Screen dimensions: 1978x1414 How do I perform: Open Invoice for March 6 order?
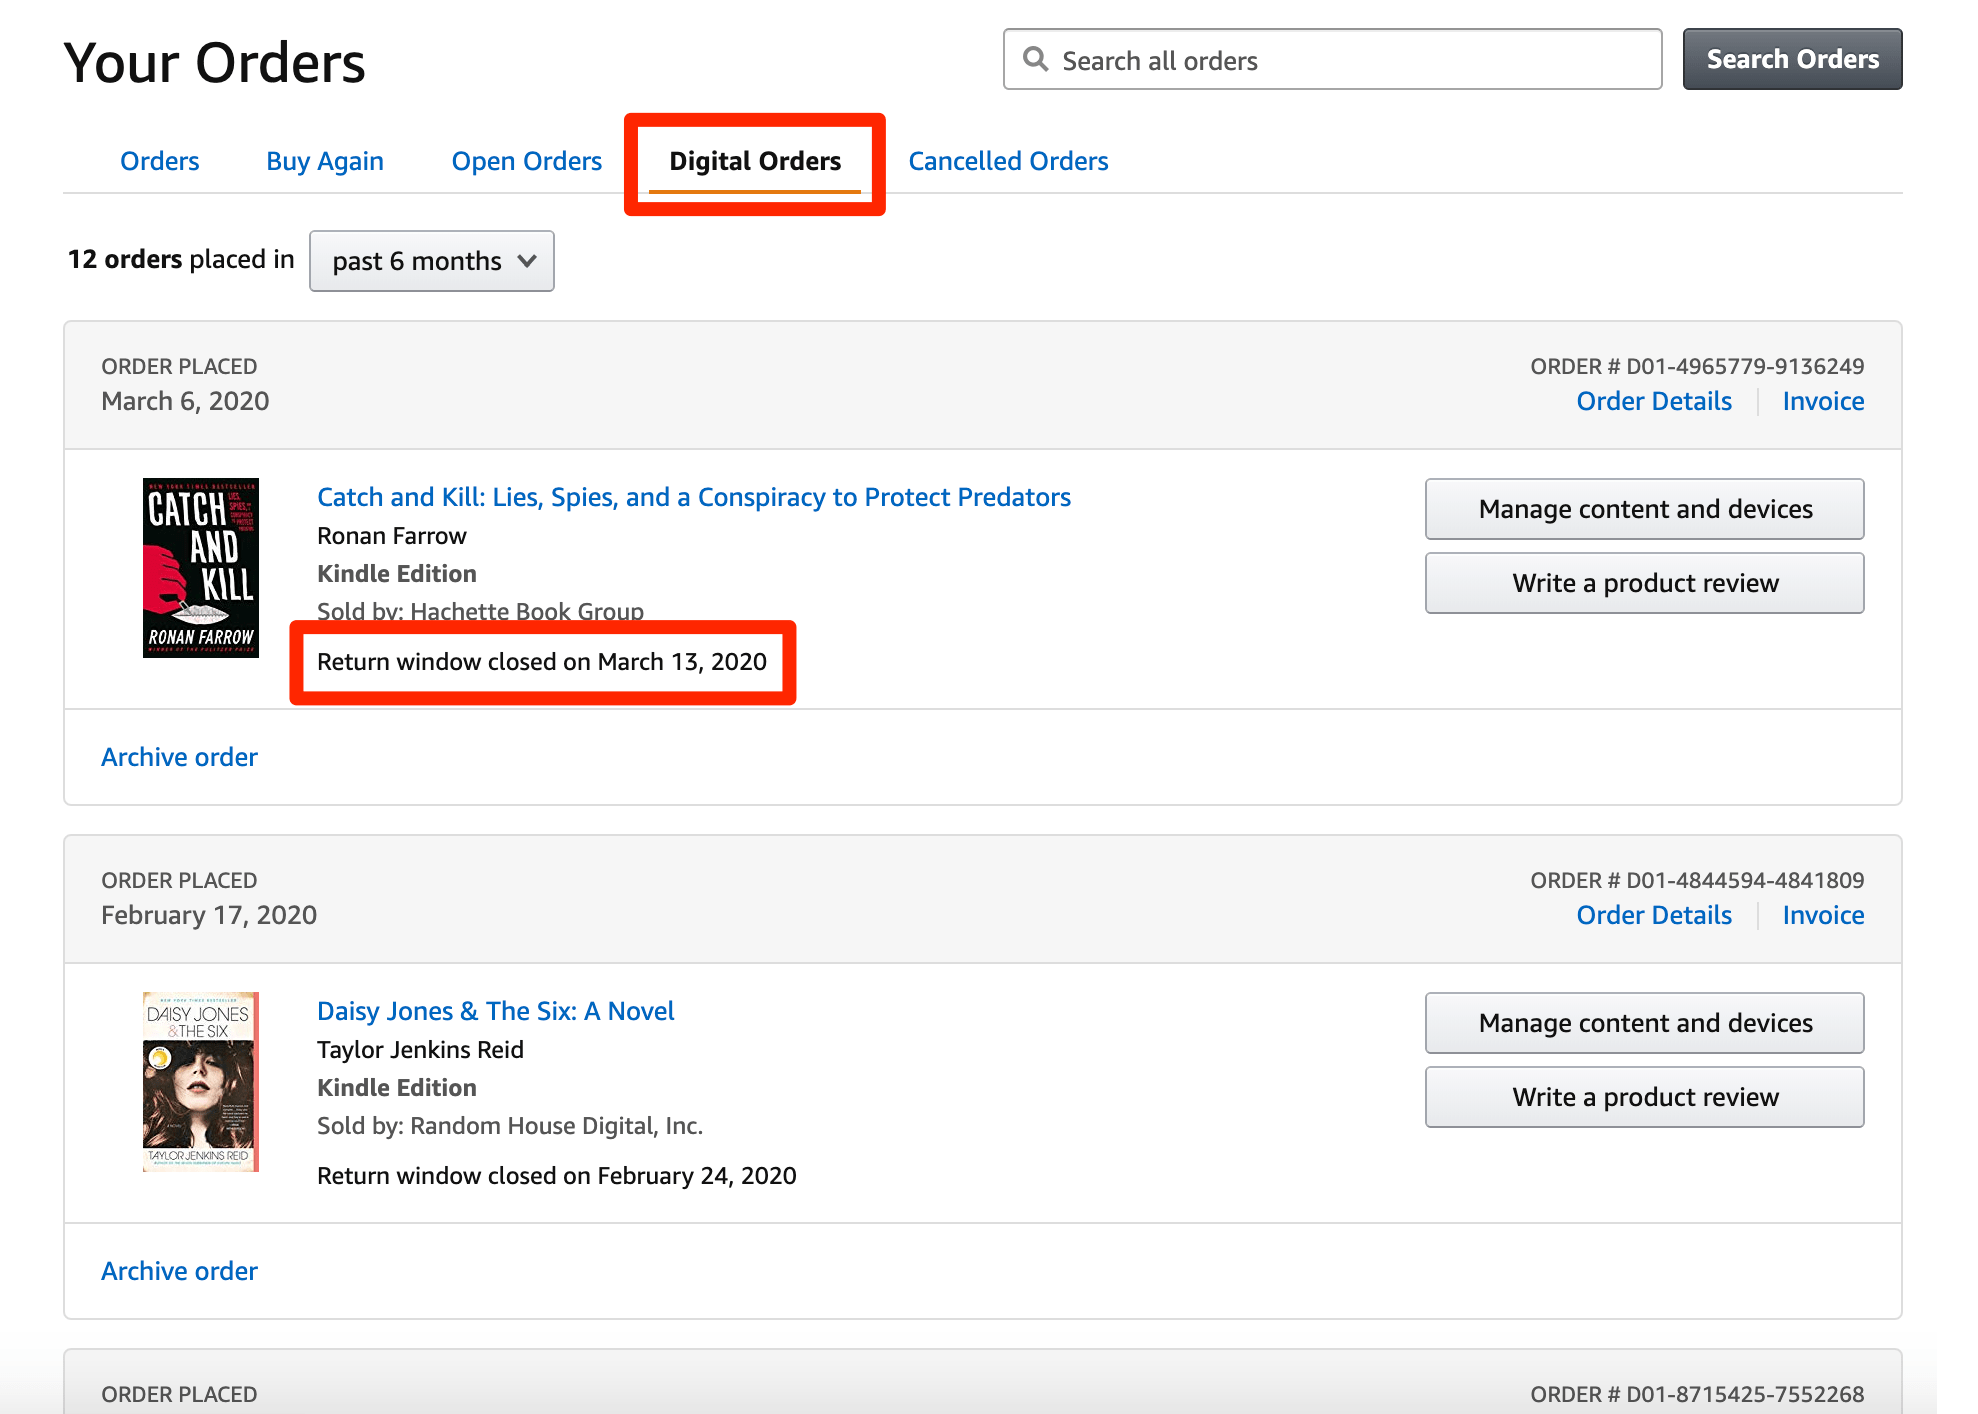click(x=1823, y=401)
